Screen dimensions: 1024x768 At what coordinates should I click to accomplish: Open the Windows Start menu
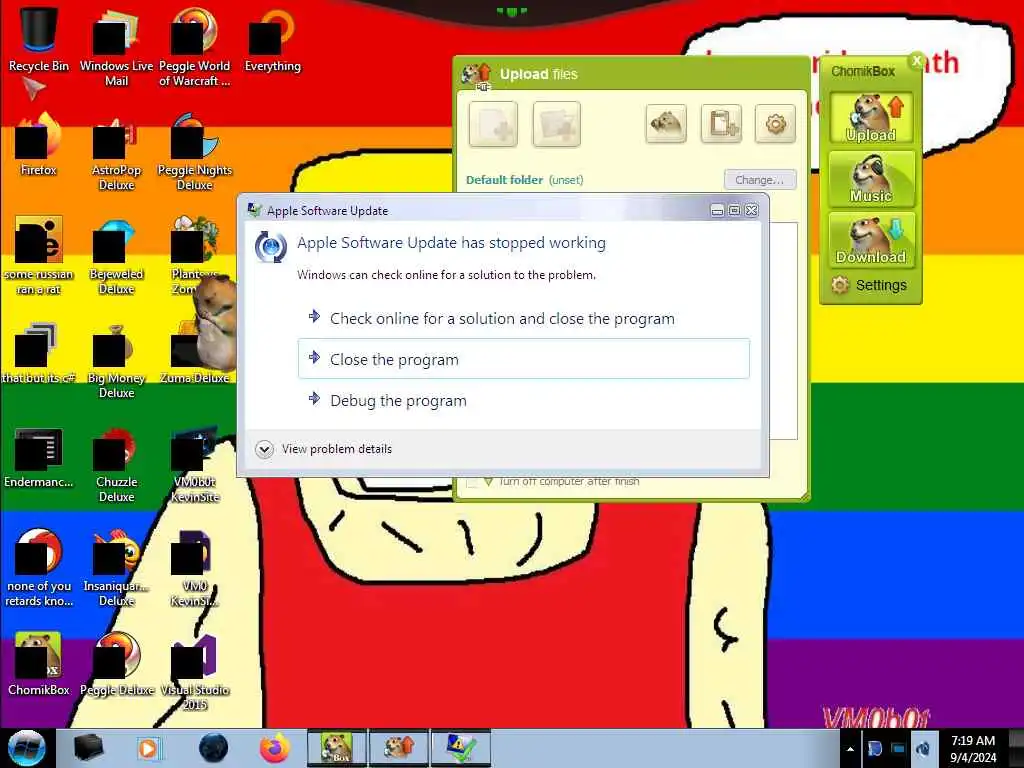[27, 748]
